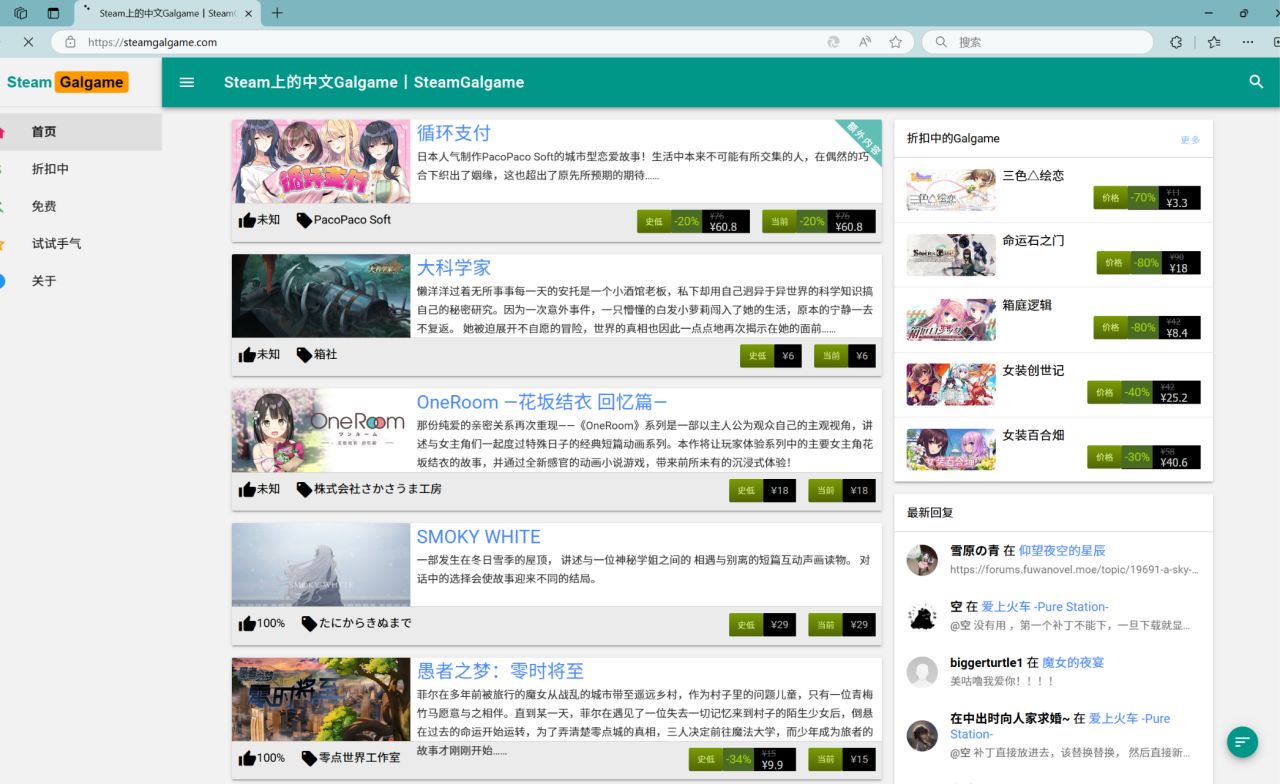Go to 首页 in the sidebar
The height and width of the screenshot is (784, 1280).
click(x=80, y=131)
